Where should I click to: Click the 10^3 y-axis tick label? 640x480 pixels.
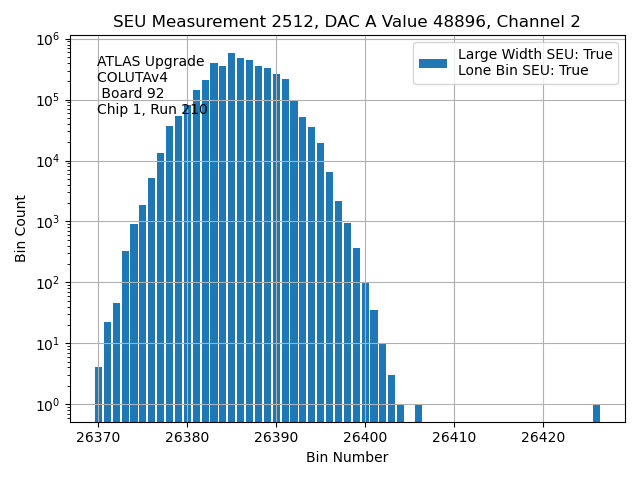pos(48,222)
